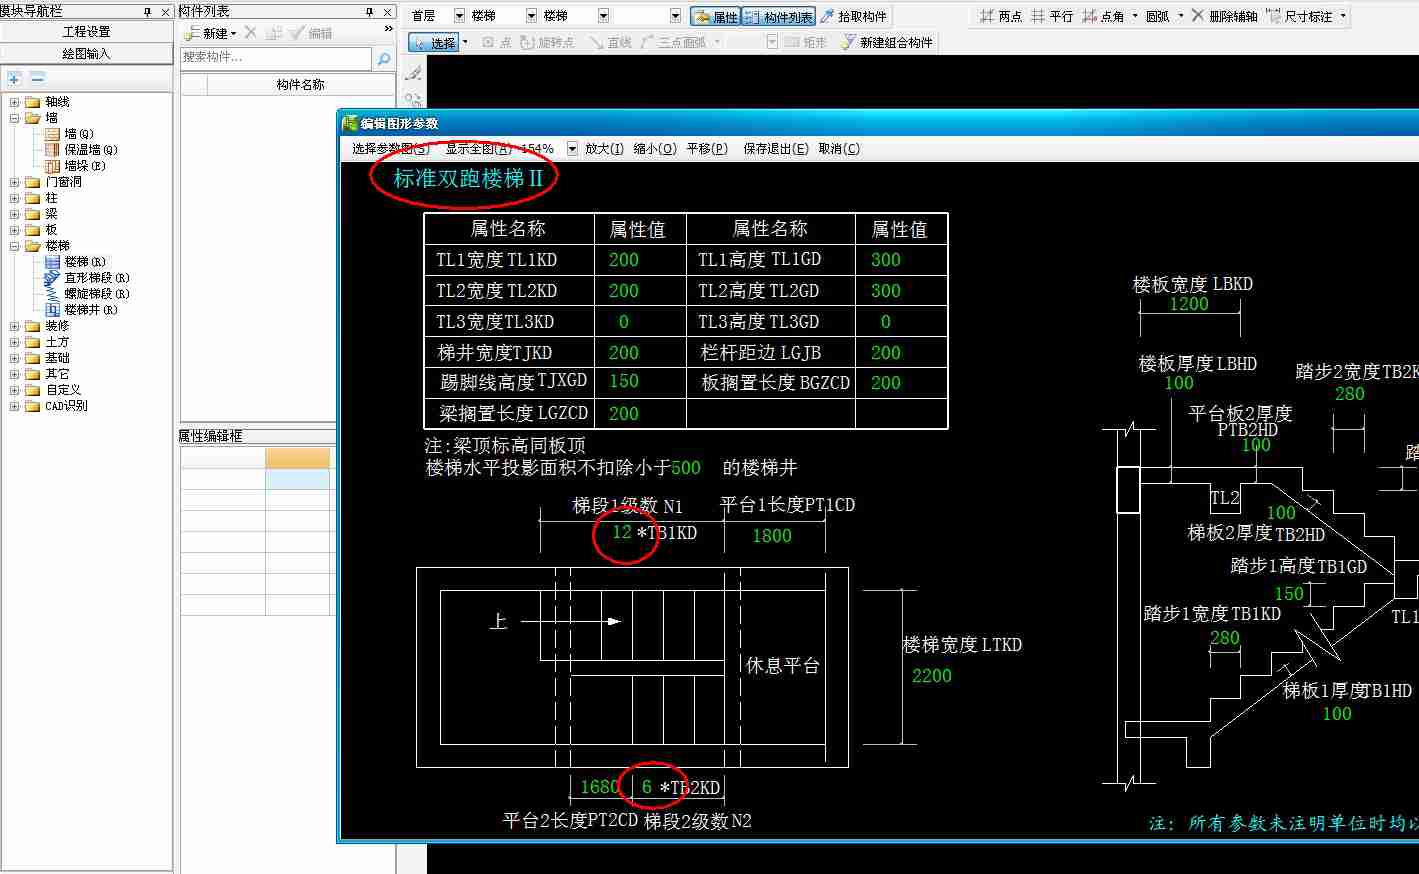Click the search magnifier in component list

[x=383, y=59]
